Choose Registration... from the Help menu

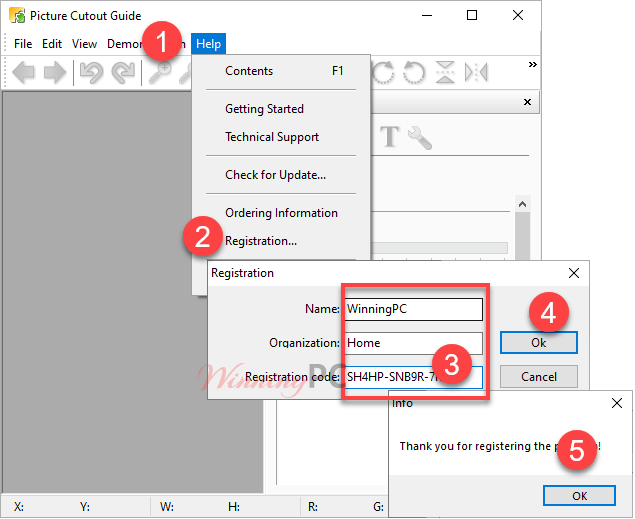[281, 241]
